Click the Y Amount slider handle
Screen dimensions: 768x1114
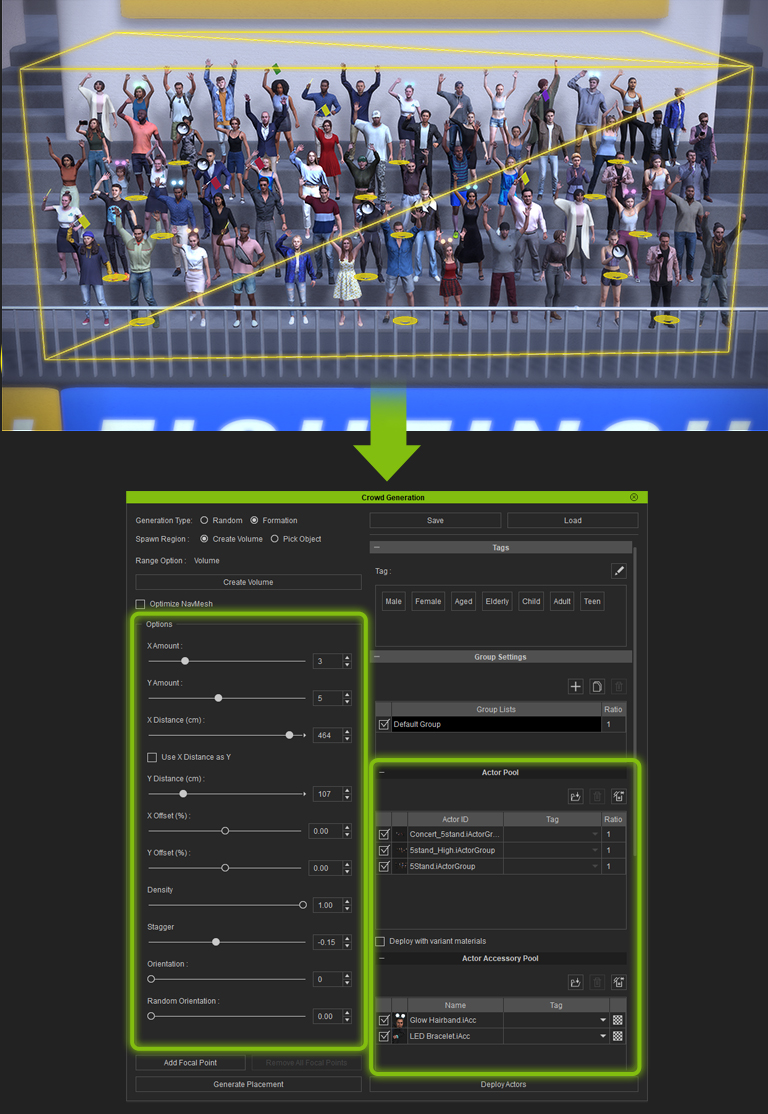(x=218, y=698)
